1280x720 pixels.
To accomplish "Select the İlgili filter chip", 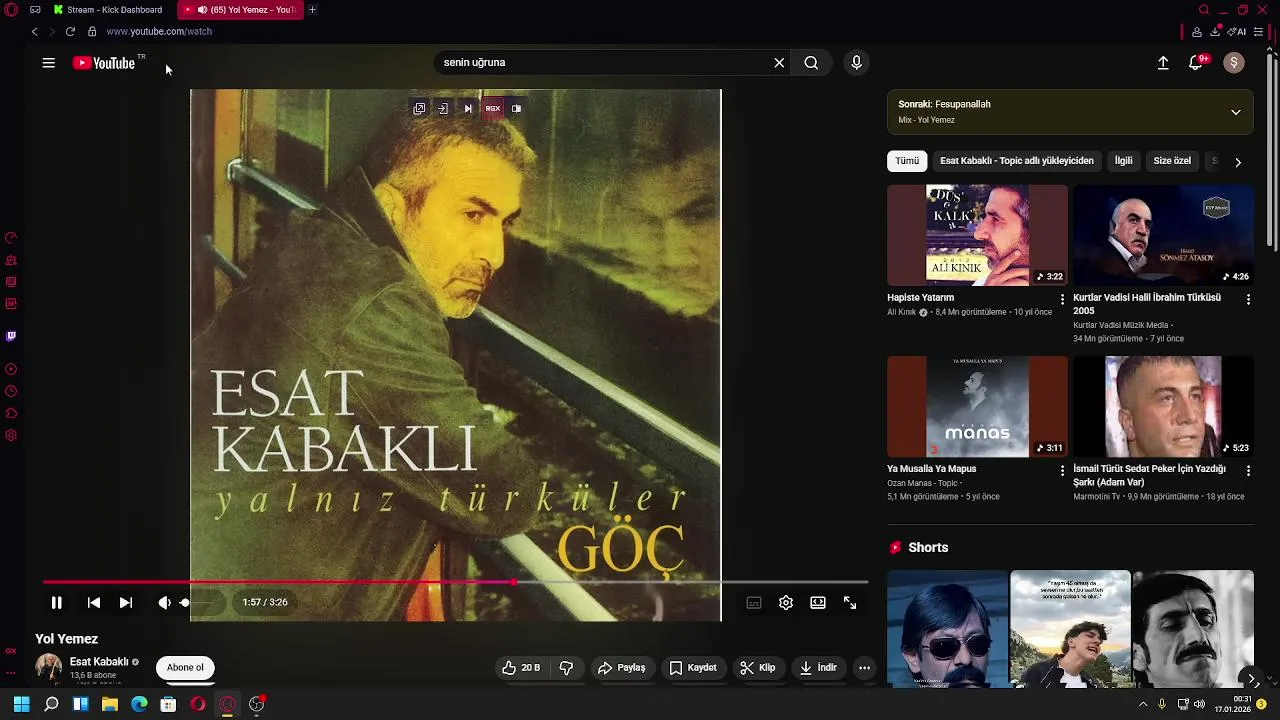I will tap(1124, 161).
